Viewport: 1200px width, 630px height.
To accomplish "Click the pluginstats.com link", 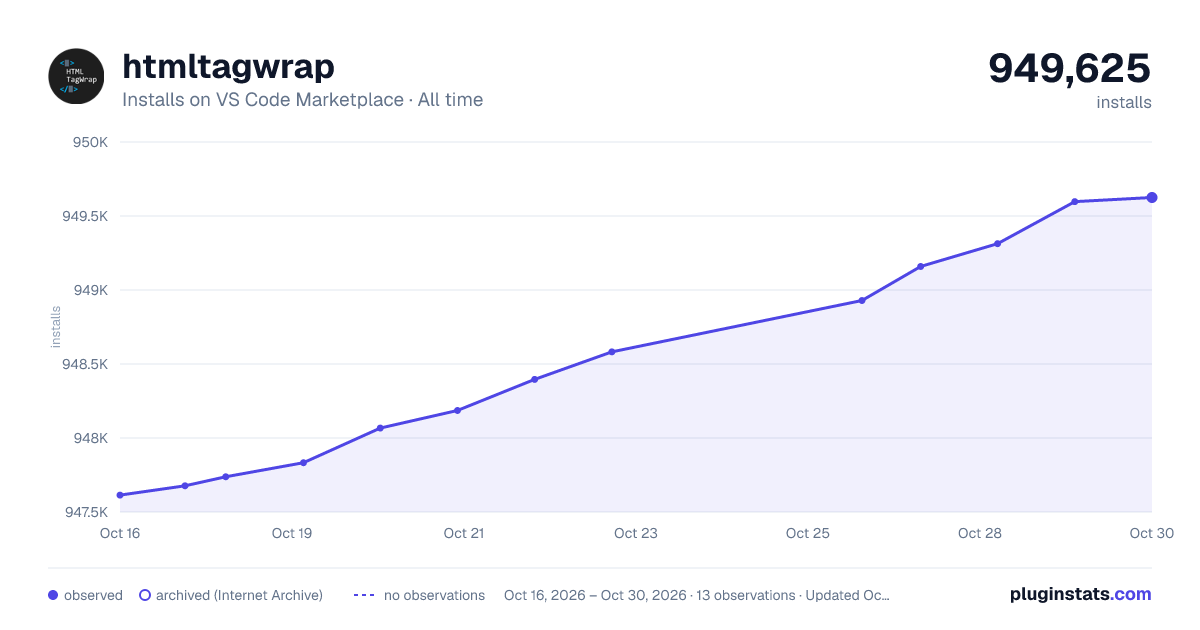I will click(x=1081, y=594).
